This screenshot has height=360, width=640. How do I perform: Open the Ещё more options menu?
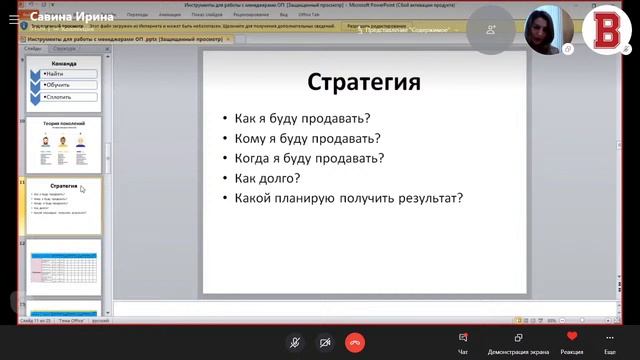pyautogui.click(x=610, y=343)
